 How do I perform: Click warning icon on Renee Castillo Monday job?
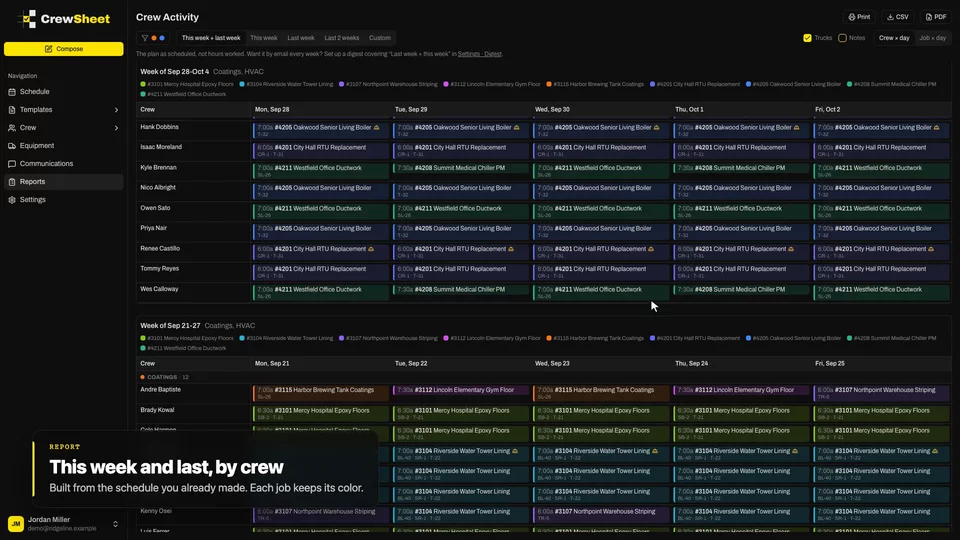coord(371,249)
